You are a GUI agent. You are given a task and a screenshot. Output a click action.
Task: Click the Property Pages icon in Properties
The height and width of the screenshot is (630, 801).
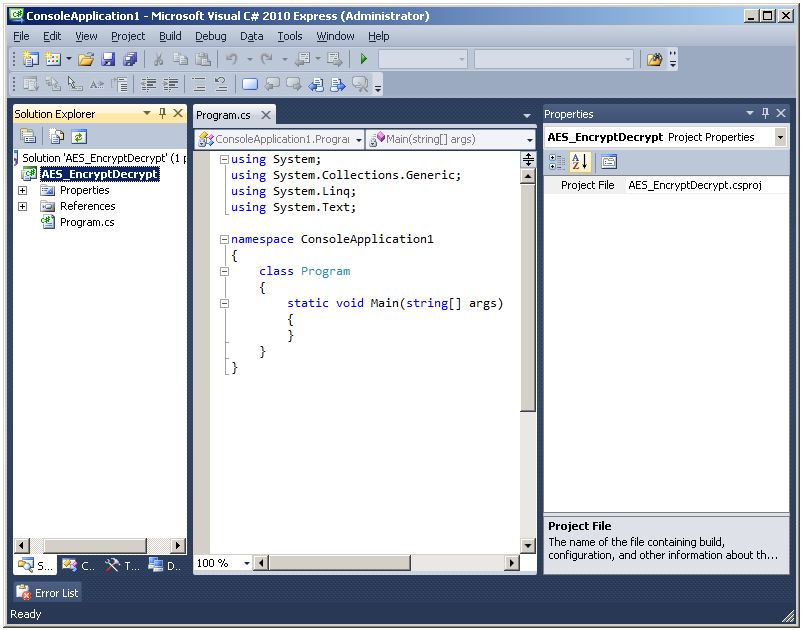click(608, 162)
